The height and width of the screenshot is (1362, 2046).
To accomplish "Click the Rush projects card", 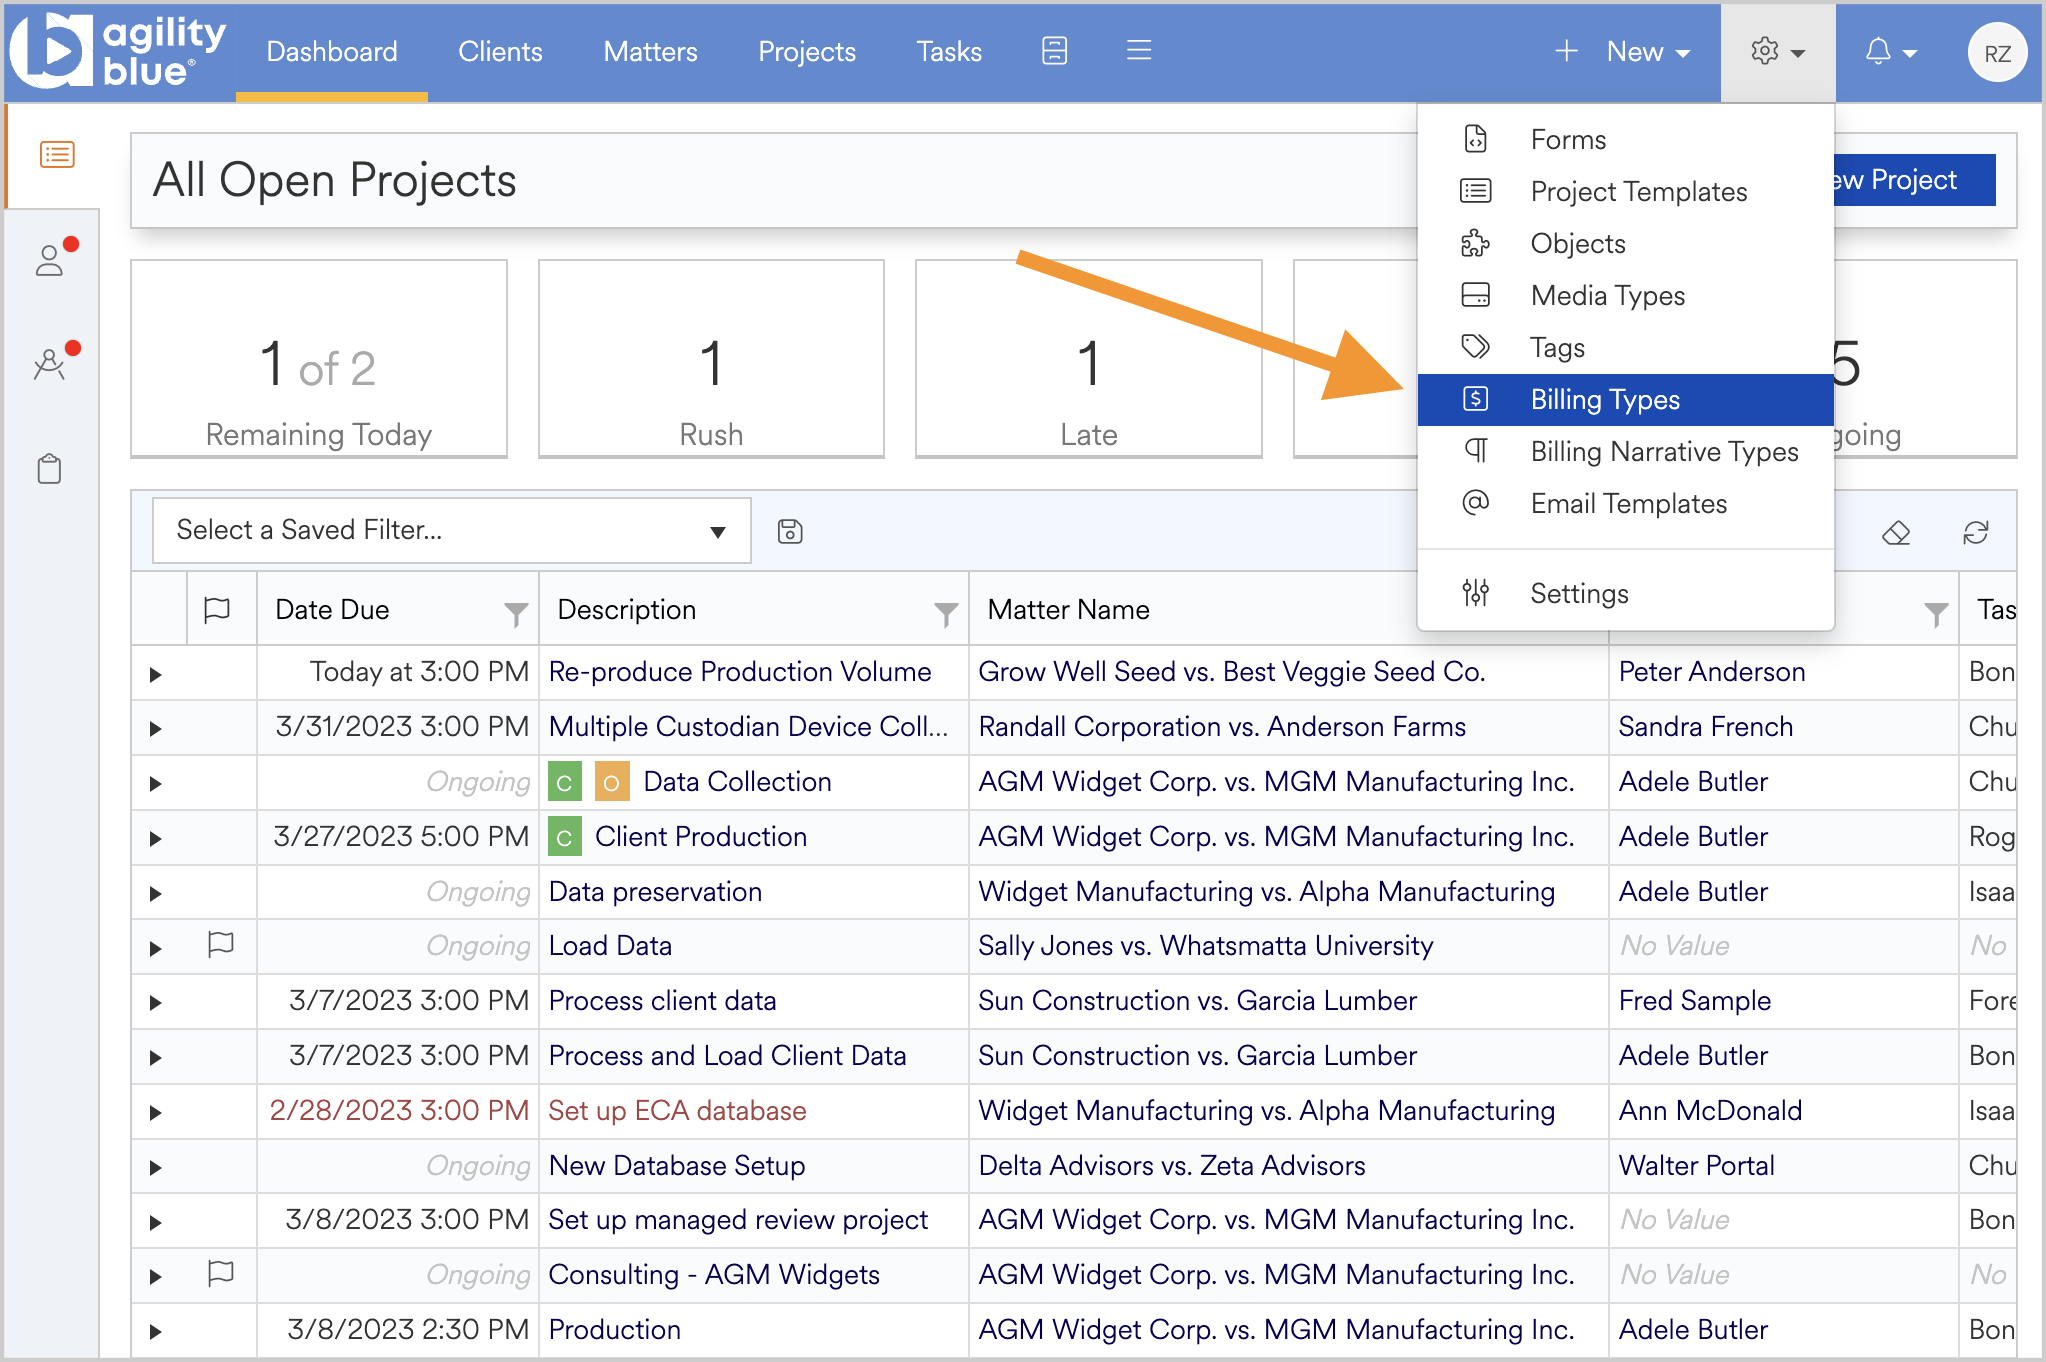I will point(711,358).
